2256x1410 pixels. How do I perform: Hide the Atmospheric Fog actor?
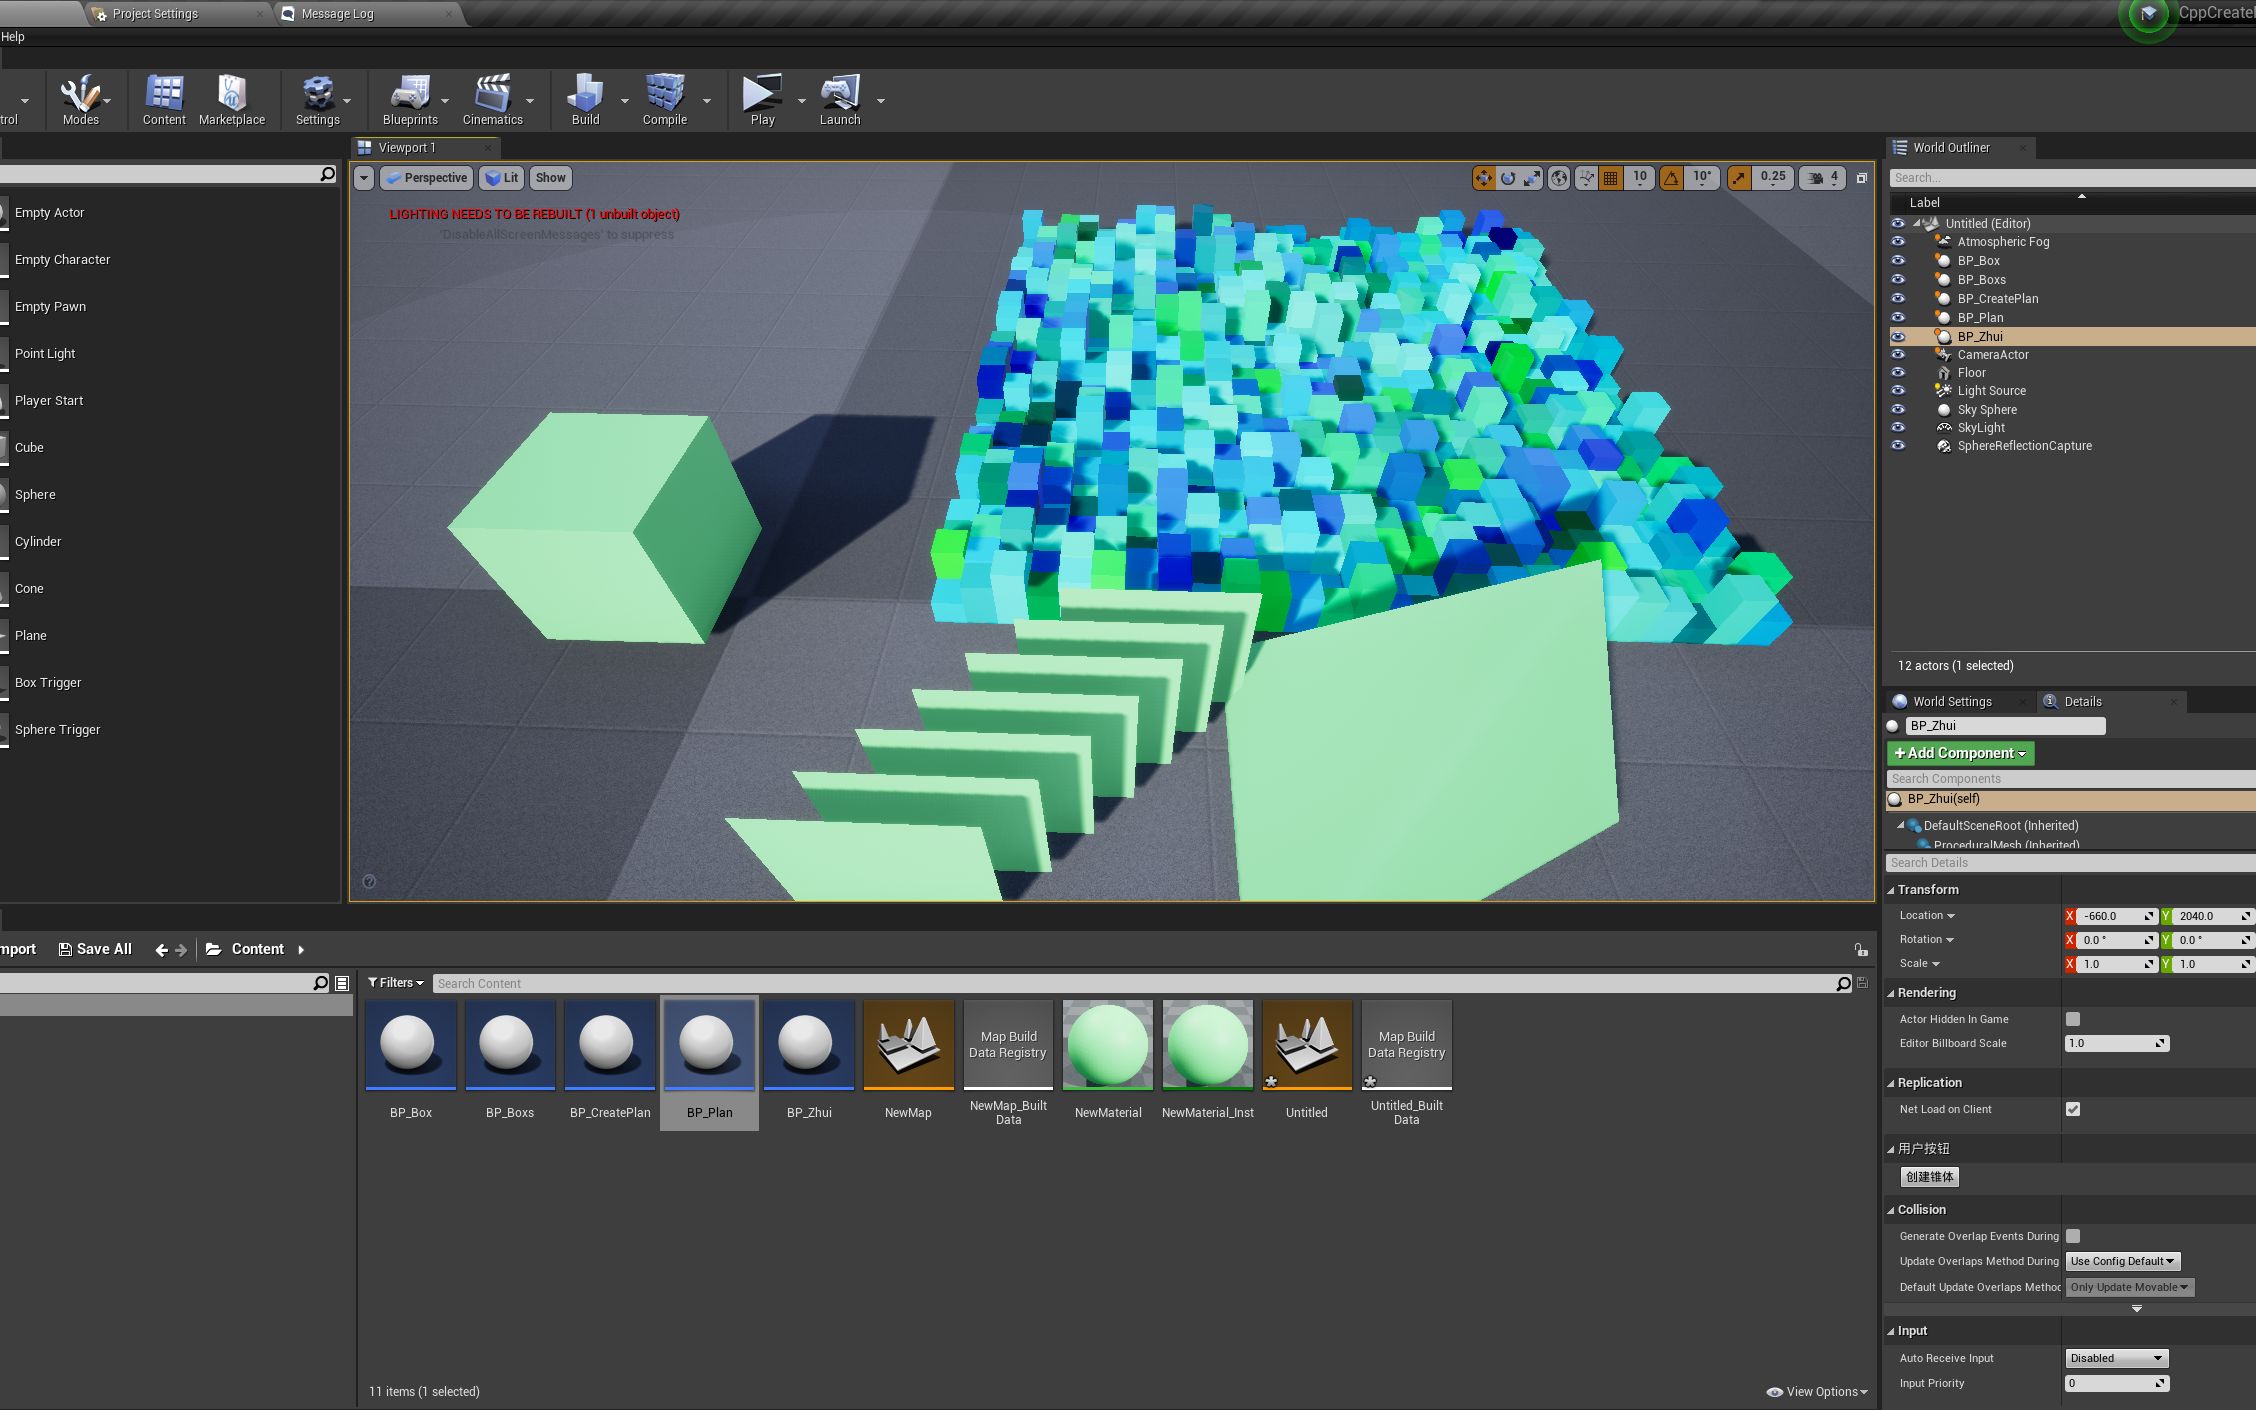pos(1897,241)
